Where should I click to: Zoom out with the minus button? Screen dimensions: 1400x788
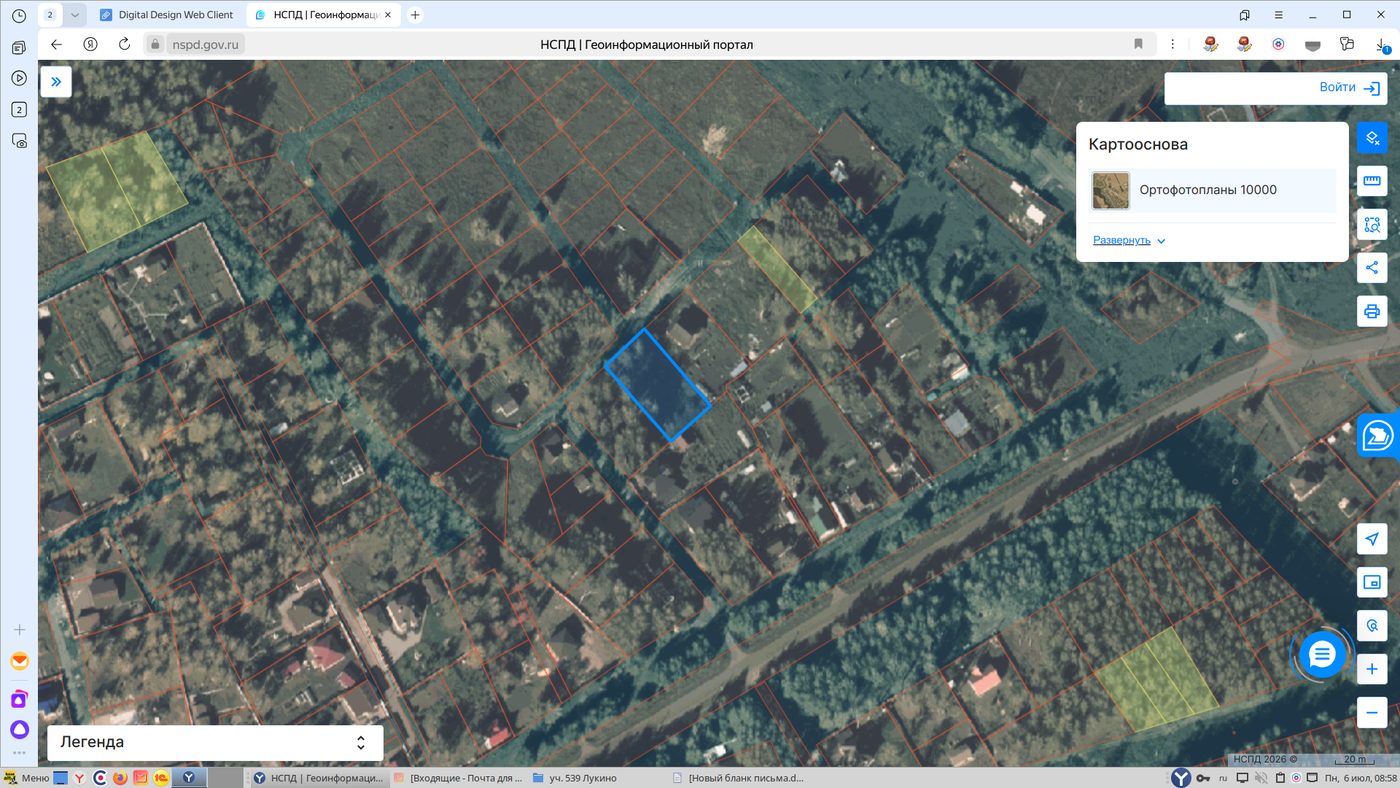(x=1372, y=713)
